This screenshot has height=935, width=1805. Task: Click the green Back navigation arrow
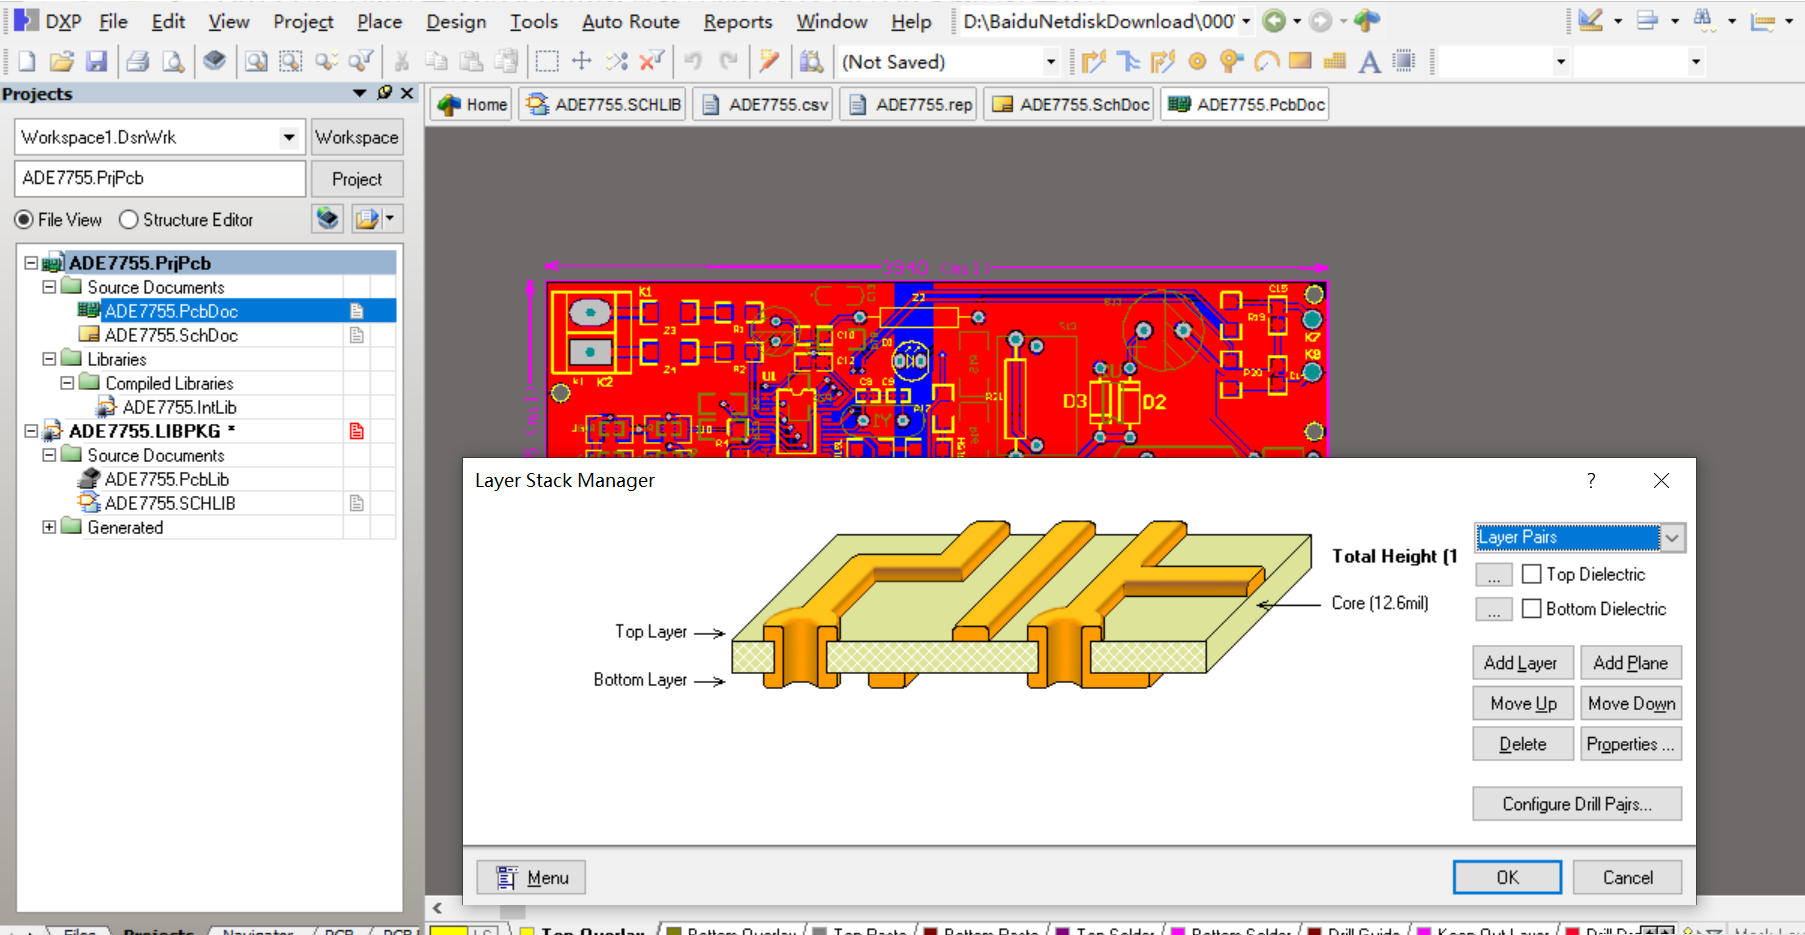(1274, 21)
